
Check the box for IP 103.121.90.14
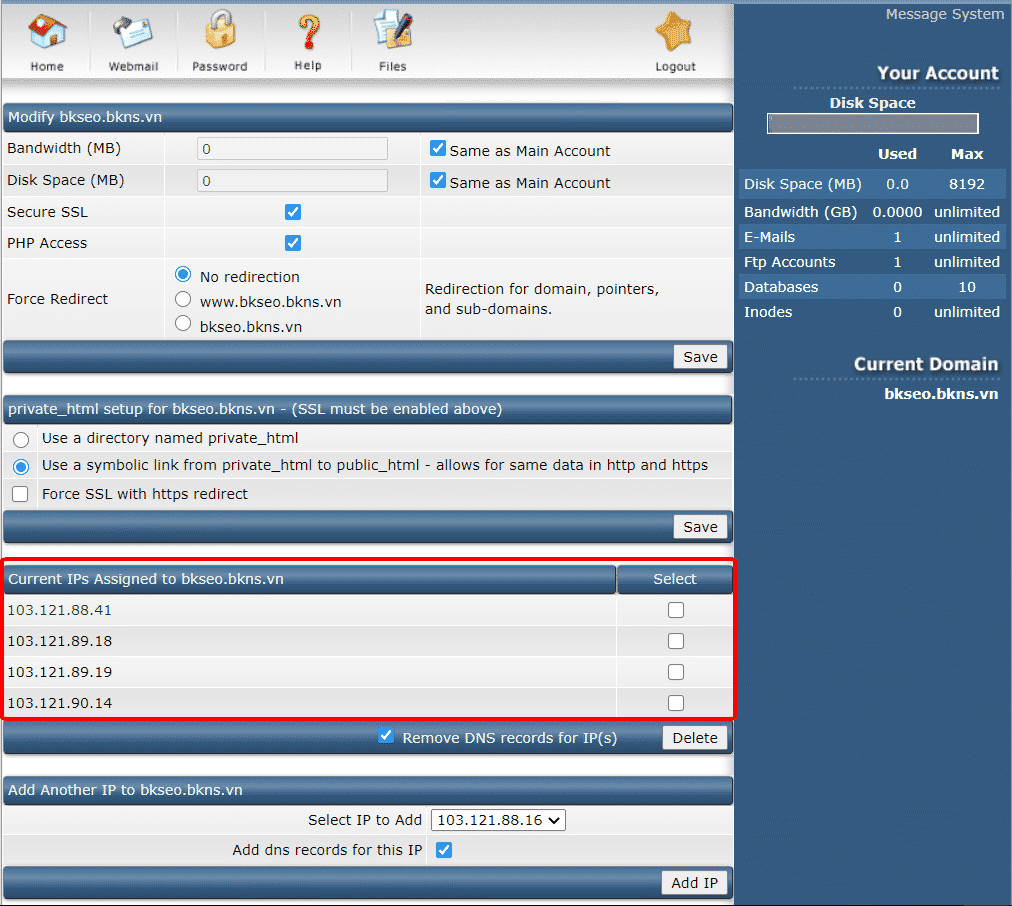coord(676,703)
